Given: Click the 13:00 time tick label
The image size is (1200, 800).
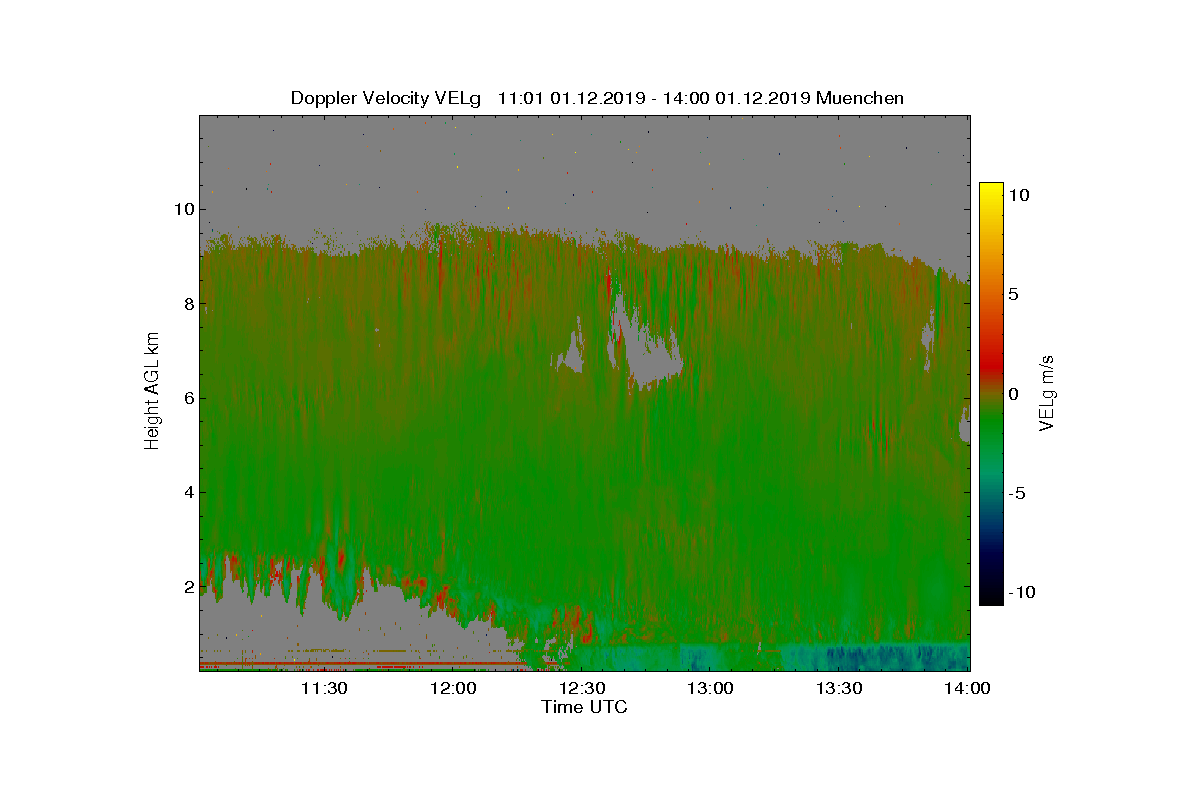Looking at the screenshot, I should pyautogui.click(x=712, y=688).
